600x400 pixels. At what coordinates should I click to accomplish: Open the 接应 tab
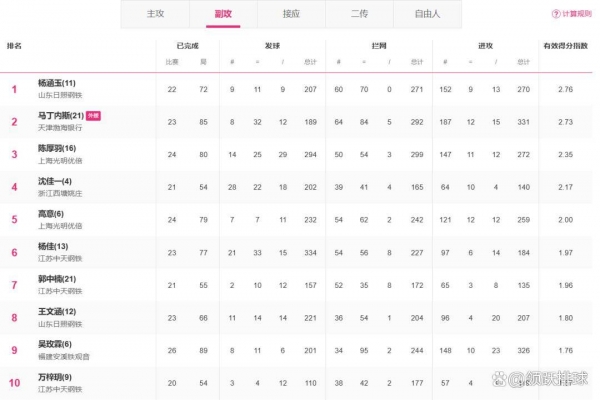point(291,14)
